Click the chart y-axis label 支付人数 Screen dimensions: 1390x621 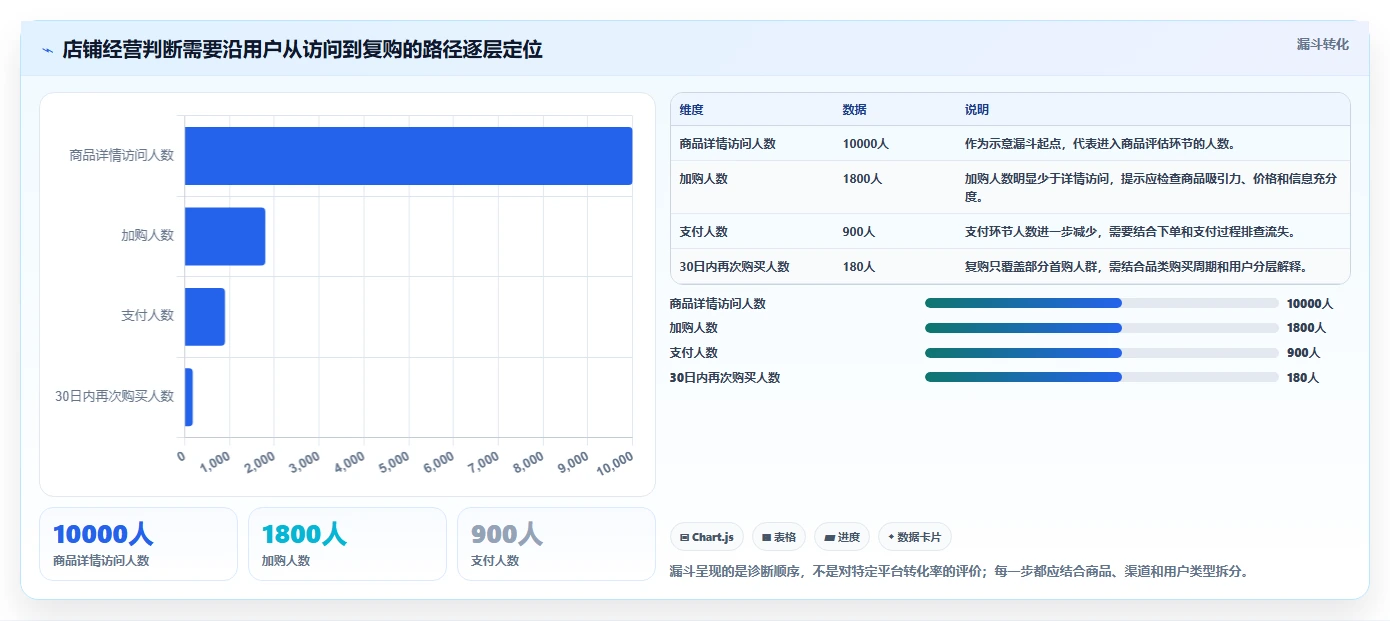147,316
